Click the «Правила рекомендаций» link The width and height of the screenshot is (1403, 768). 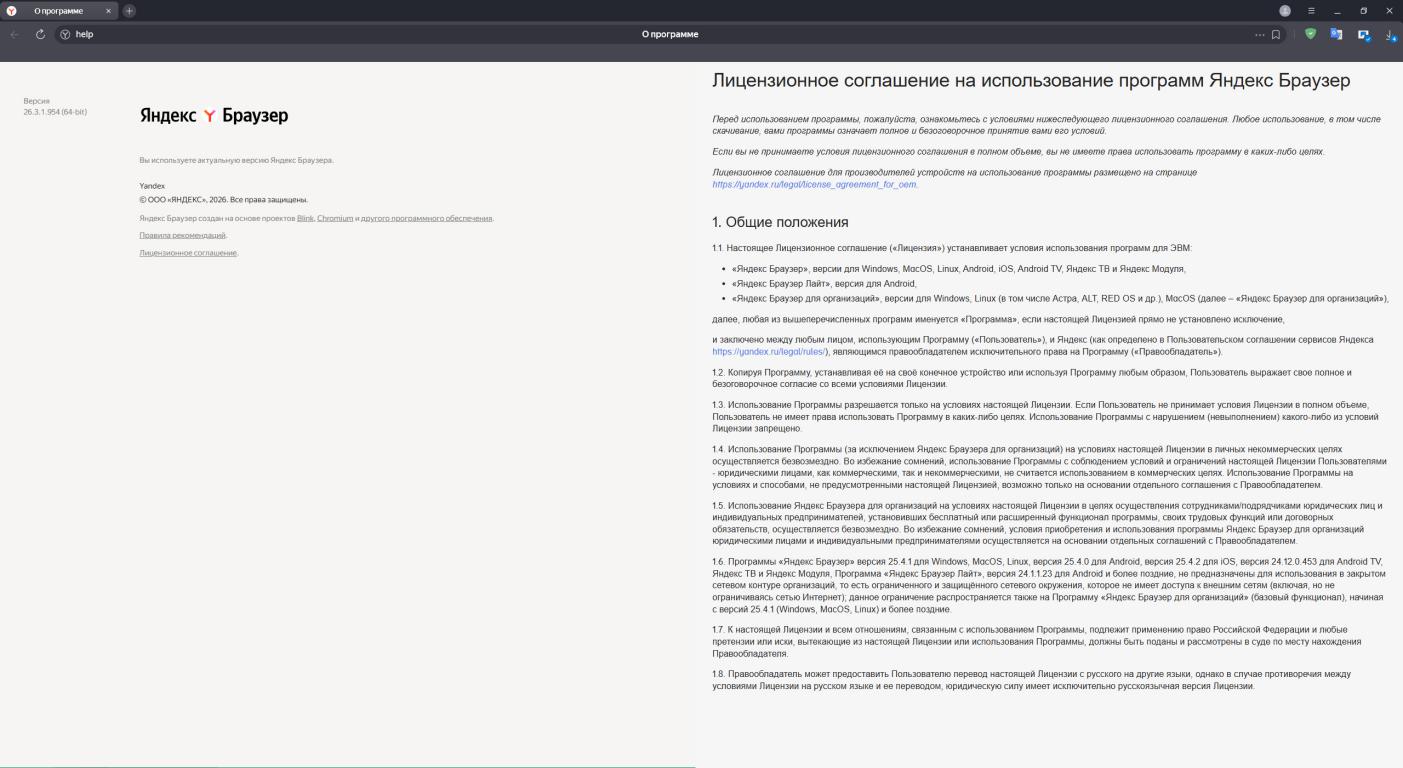click(x=182, y=235)
